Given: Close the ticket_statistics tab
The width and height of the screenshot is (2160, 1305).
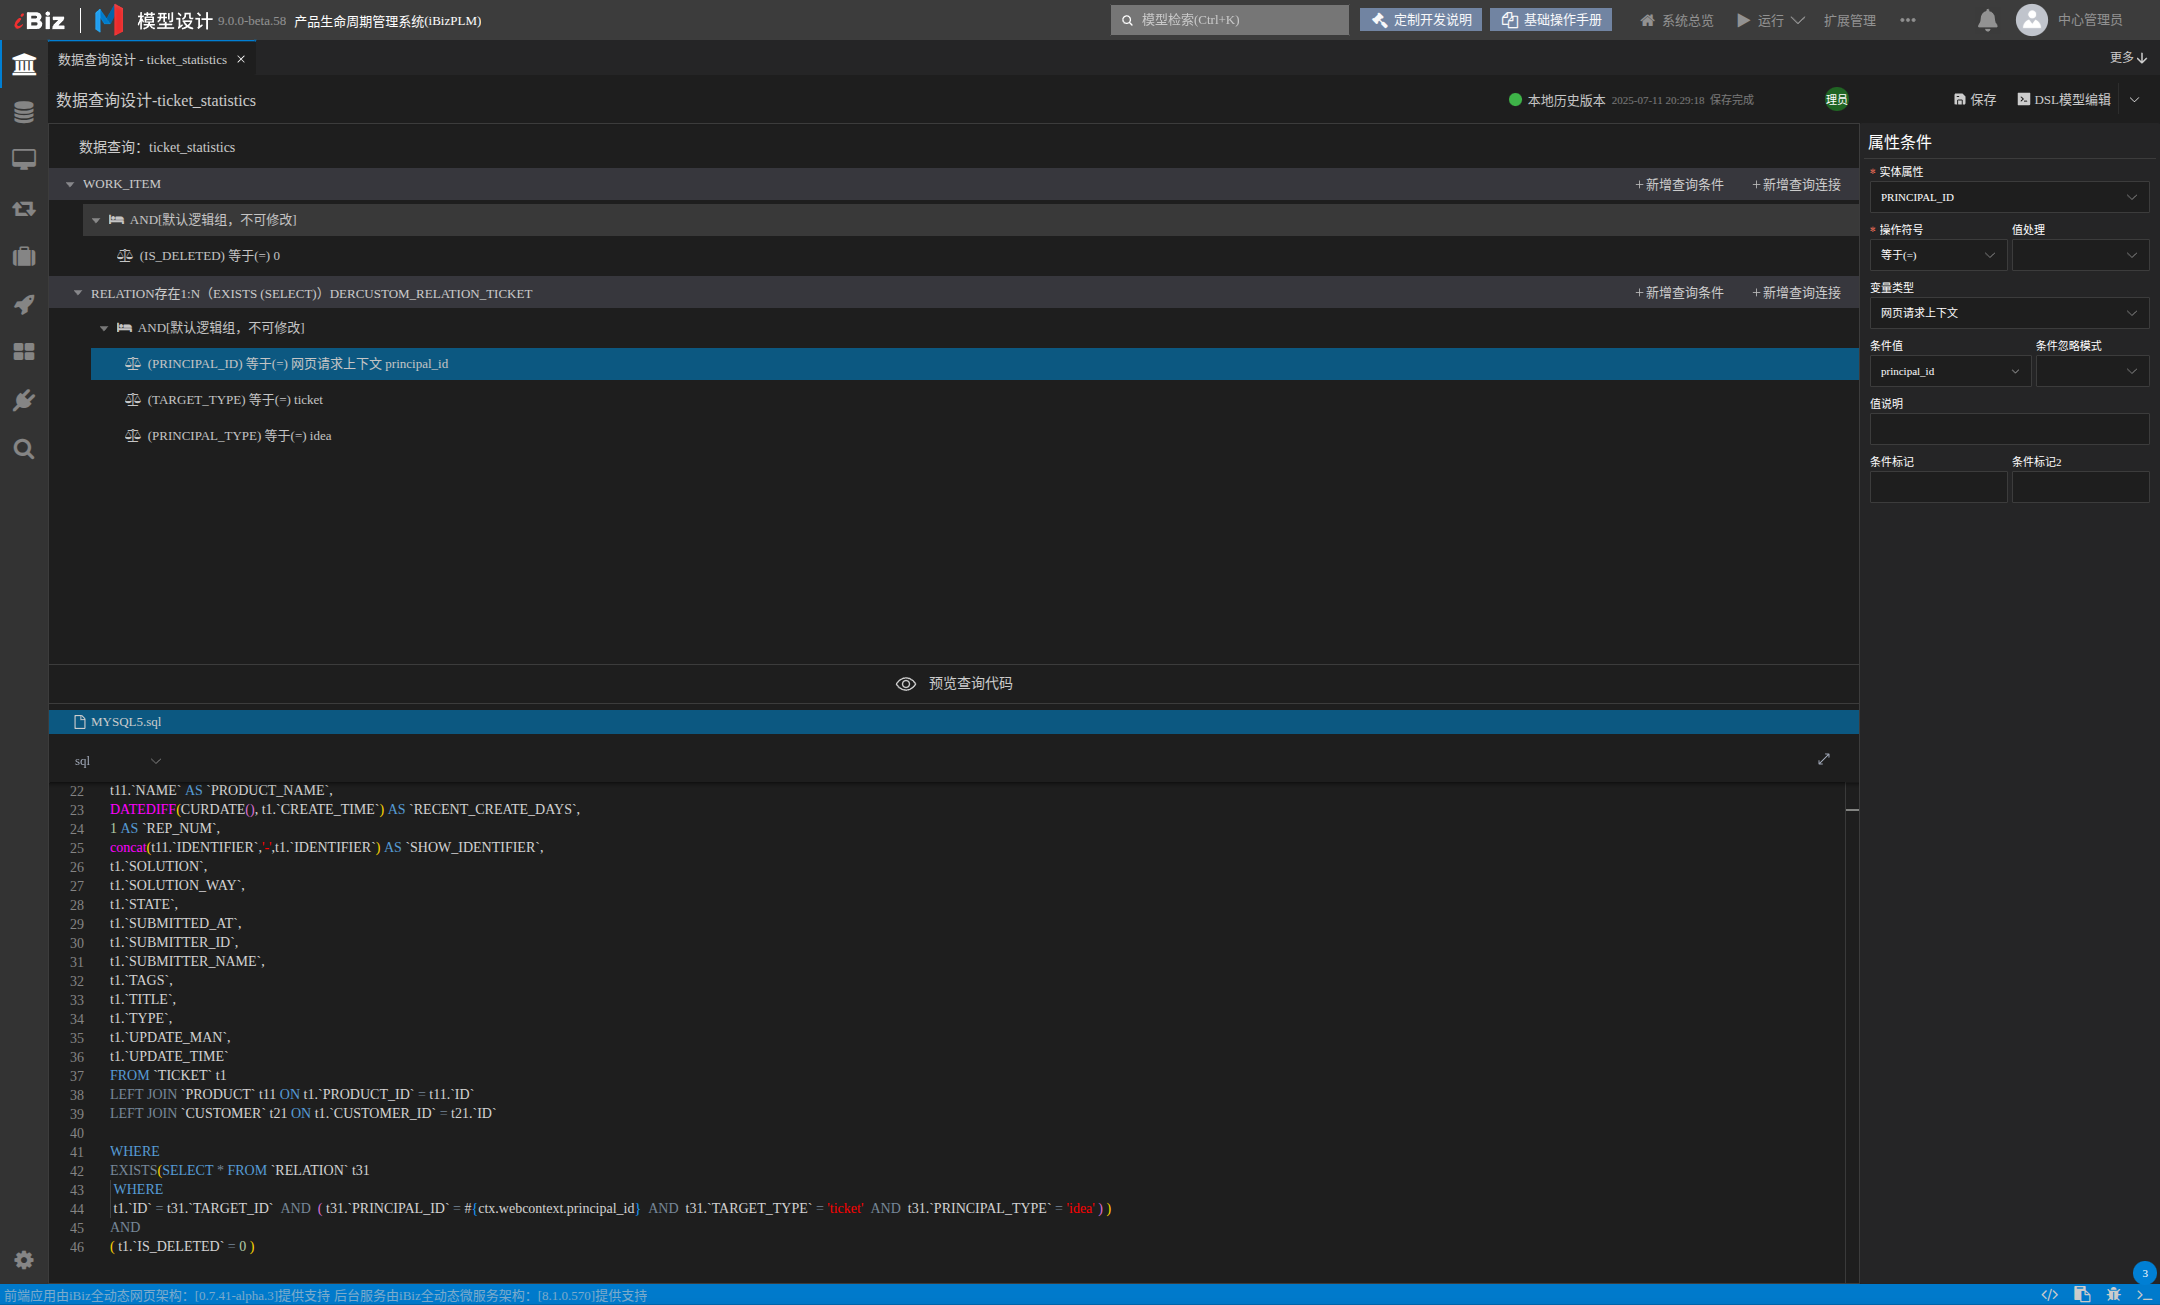Looking at the screenshot, I should [x=241, y=60].
